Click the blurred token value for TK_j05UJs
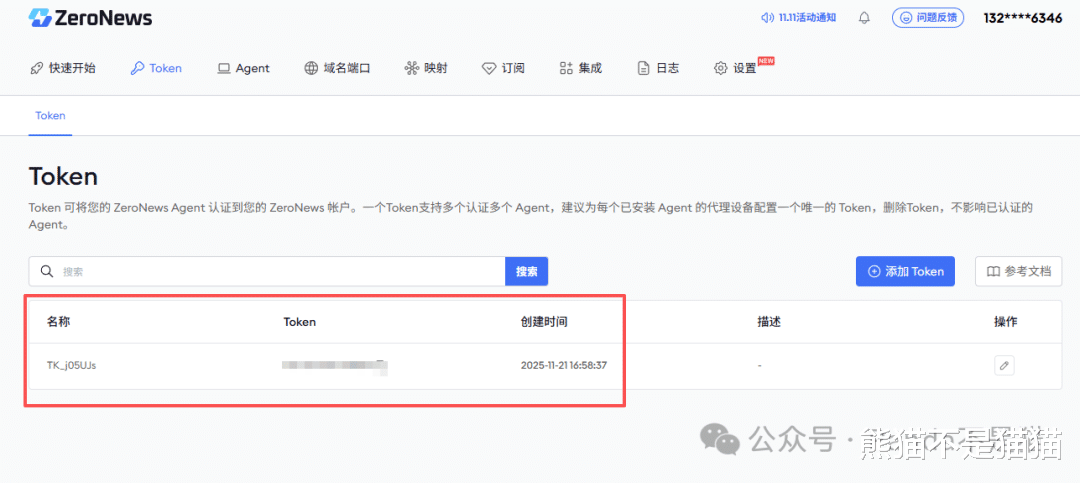 (x=335, y=366)
